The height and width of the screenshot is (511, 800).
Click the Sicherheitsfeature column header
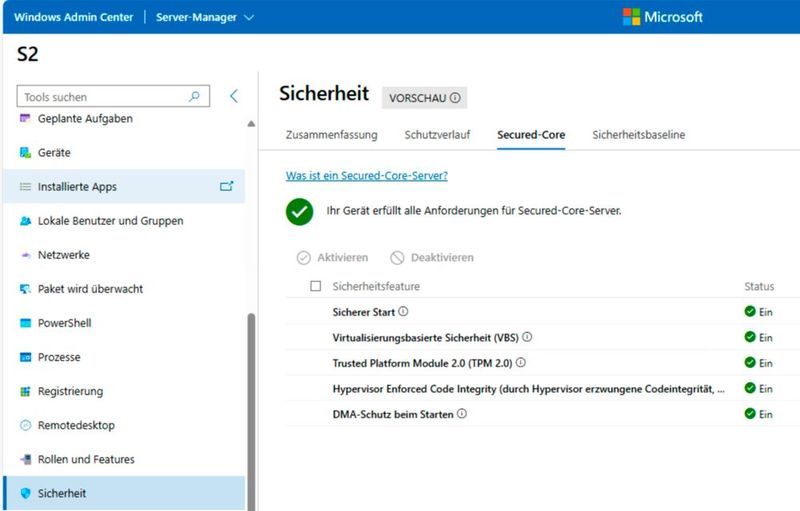[376, 287]
